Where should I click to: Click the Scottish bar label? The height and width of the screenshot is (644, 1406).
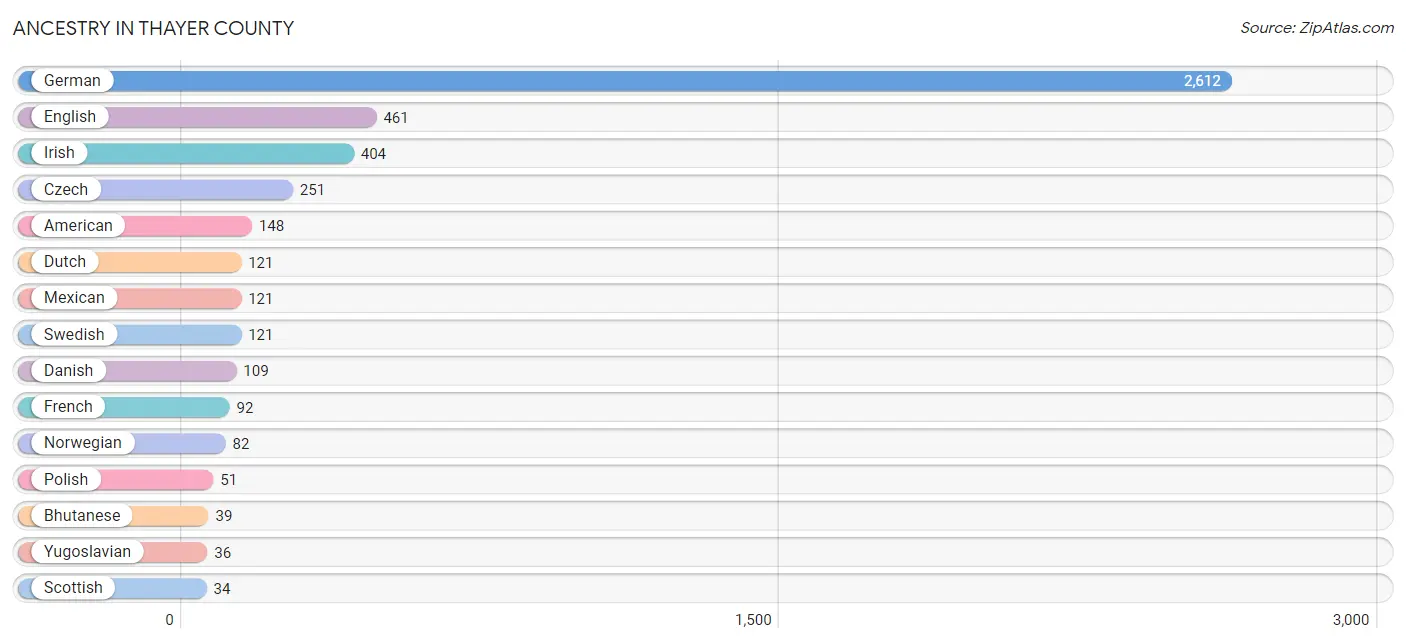point(73,588)
